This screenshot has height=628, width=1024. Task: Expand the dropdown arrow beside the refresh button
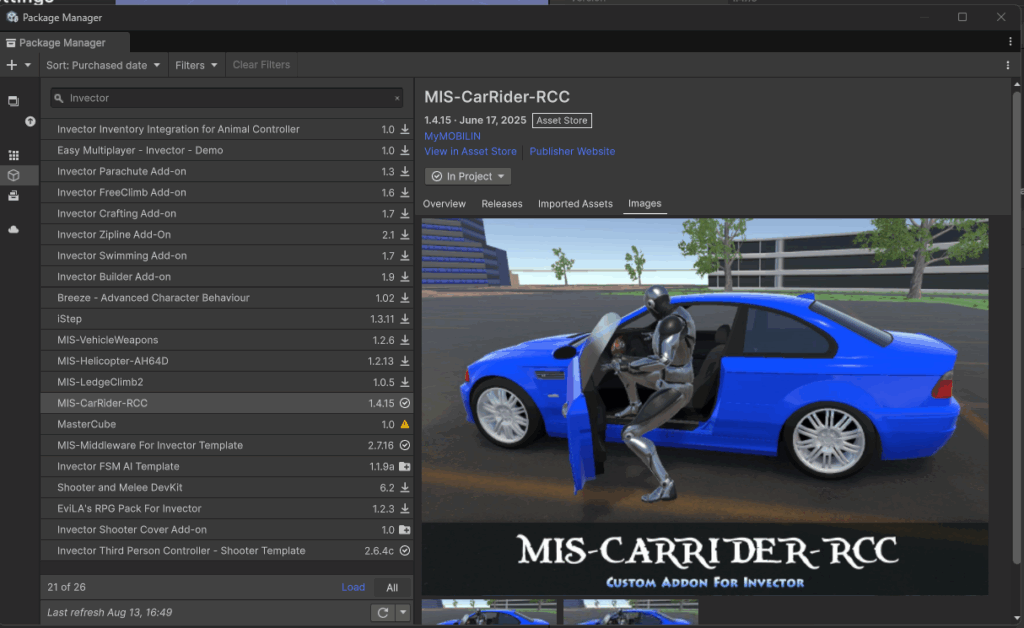point(403,612)
